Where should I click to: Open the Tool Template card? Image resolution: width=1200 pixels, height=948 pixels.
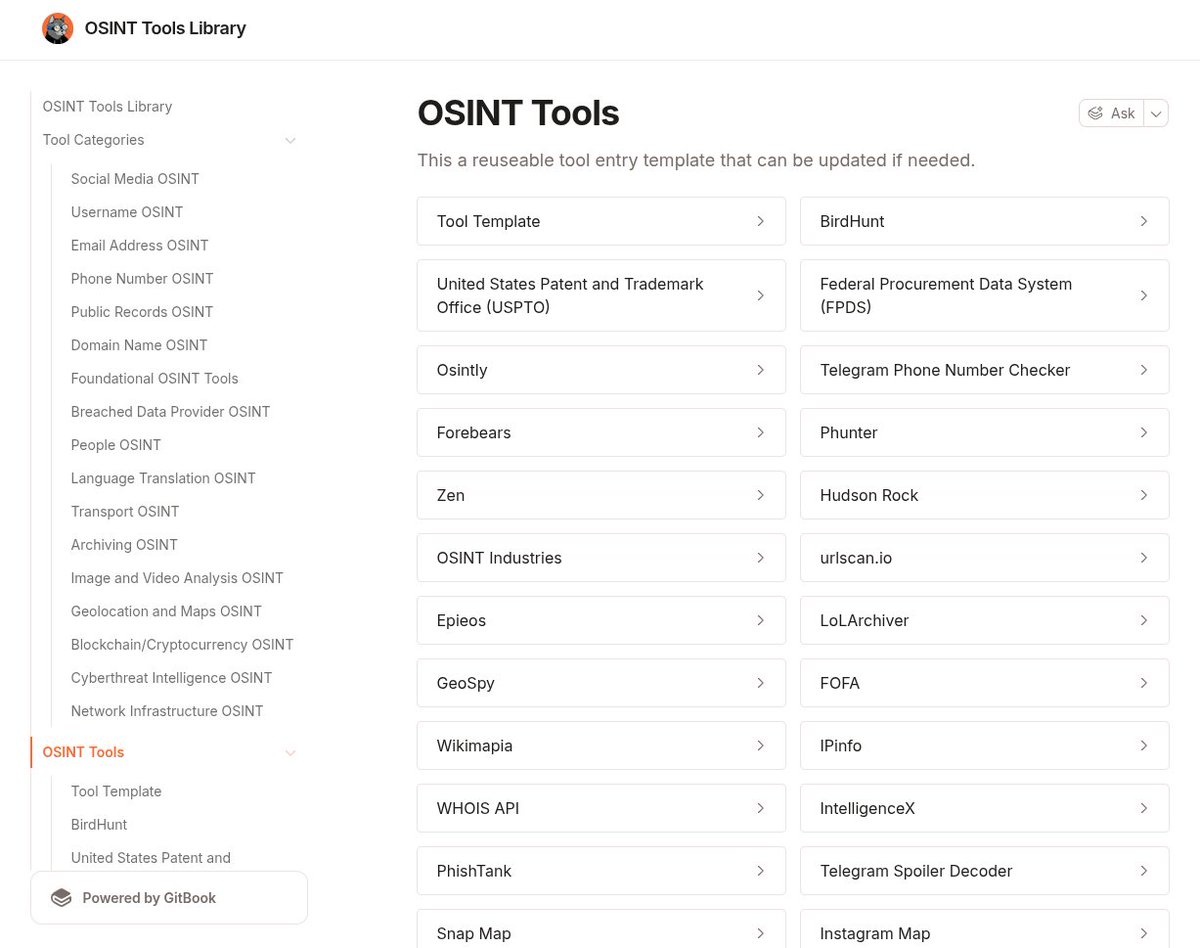pyautogui.click(x=601, y=221)
